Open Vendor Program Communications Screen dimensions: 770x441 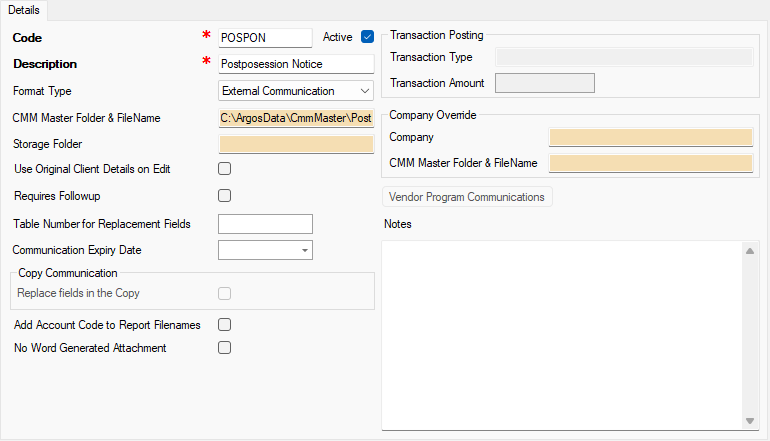467,197
